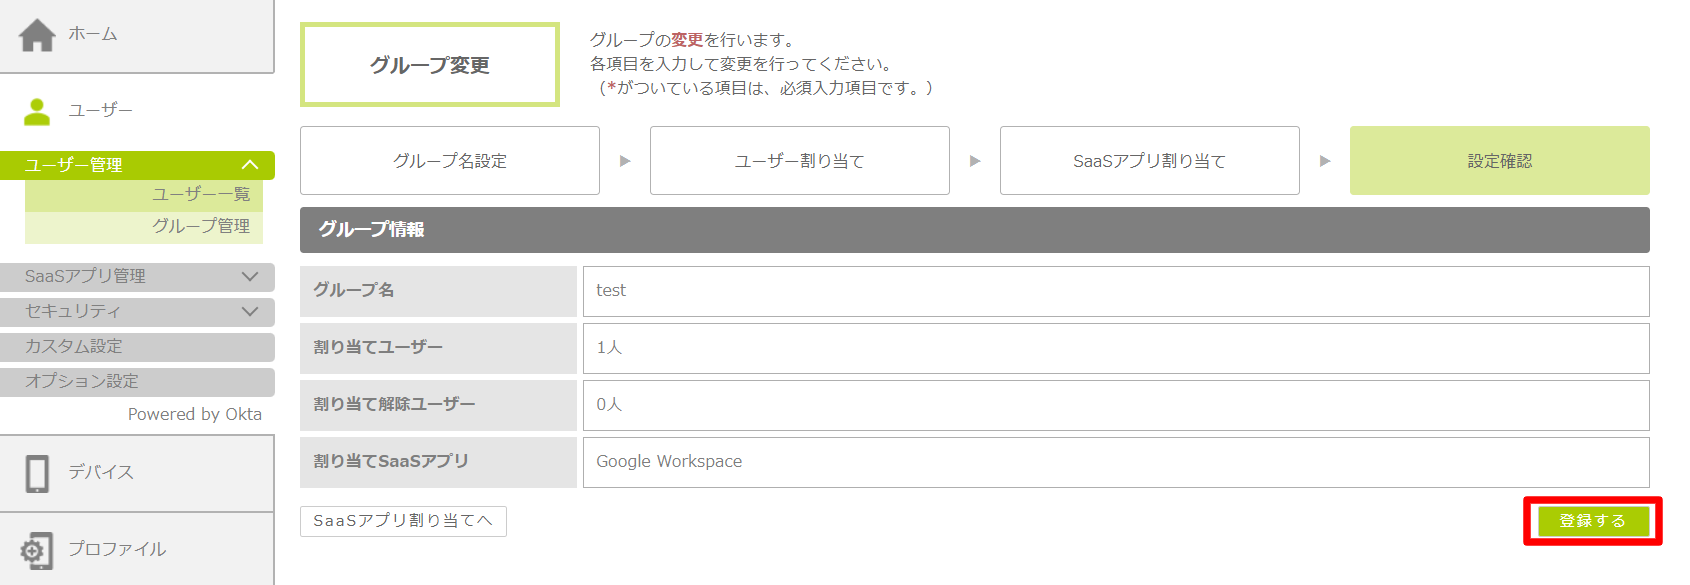Image resolution: width=1690 pixels, height=585 pixels.
Task: Collapse the ユーザー管理 section chevron
Action: [x=250, y=165]
